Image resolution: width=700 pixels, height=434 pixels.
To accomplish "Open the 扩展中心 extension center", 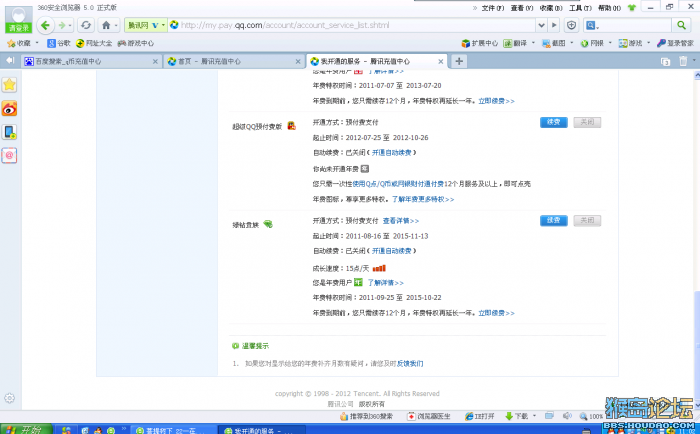I will point(479,43).
